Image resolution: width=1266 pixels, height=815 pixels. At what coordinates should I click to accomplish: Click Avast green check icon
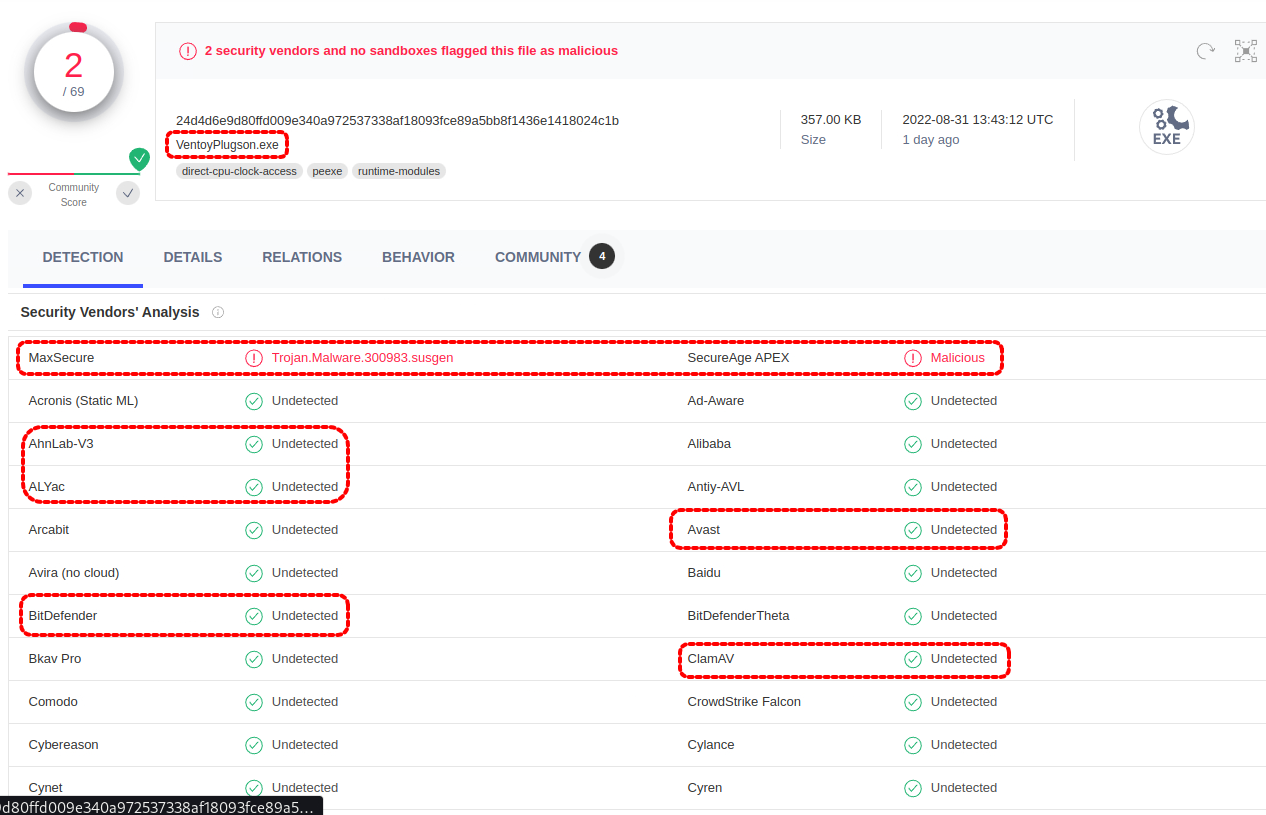(x=913, y=530)
